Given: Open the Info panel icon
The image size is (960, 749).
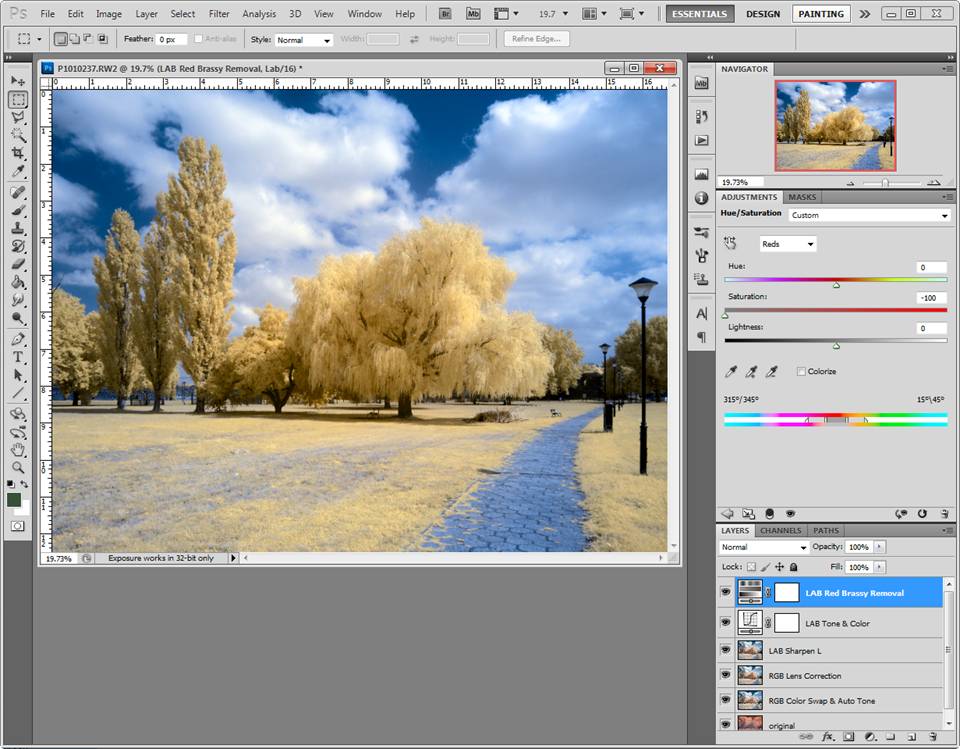Looking at the screenshot, I should click(x=702, y=198).
